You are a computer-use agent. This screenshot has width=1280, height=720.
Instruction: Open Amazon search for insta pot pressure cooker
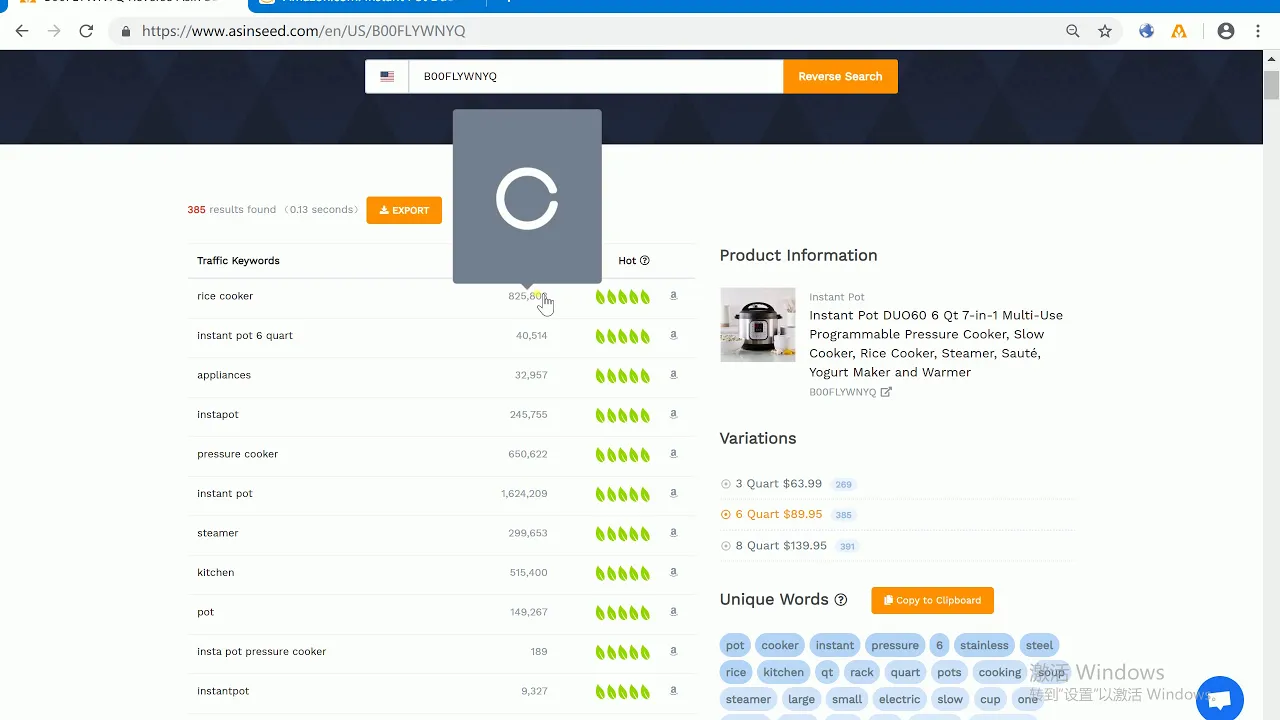(673, 651)
